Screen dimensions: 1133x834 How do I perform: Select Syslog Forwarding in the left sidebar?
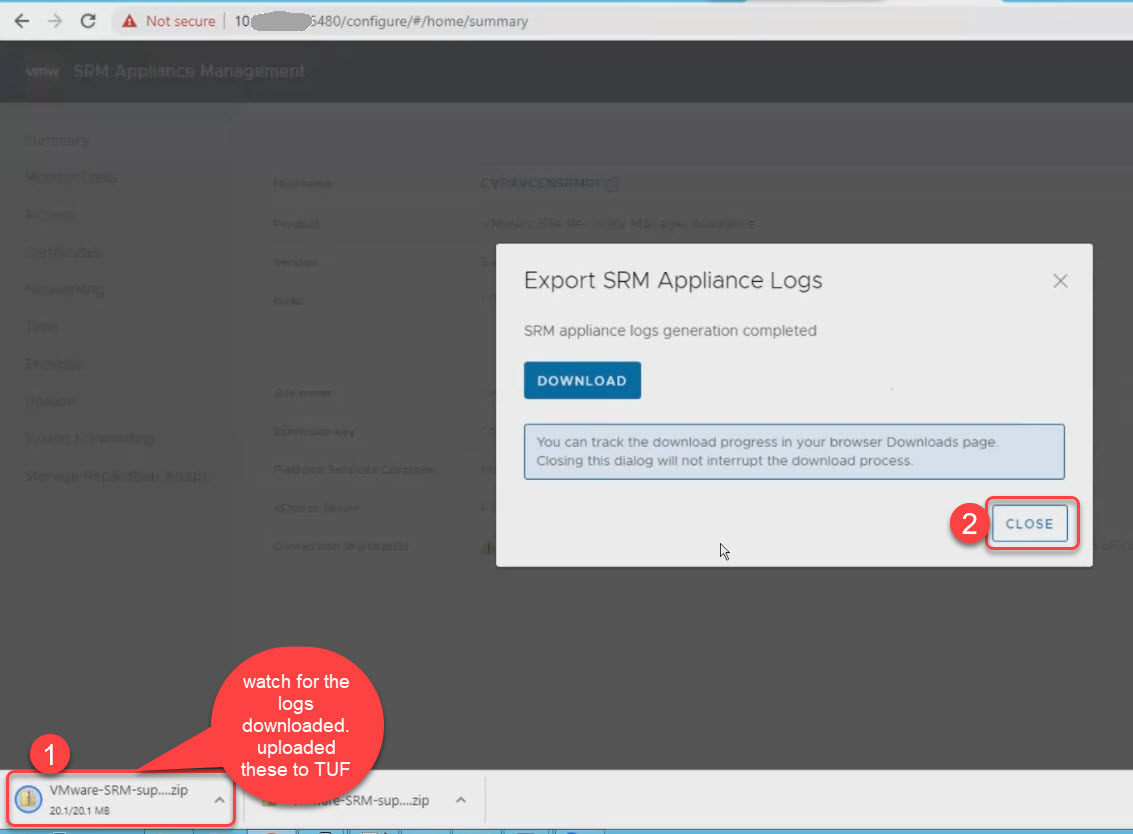[x=90, y=439]
